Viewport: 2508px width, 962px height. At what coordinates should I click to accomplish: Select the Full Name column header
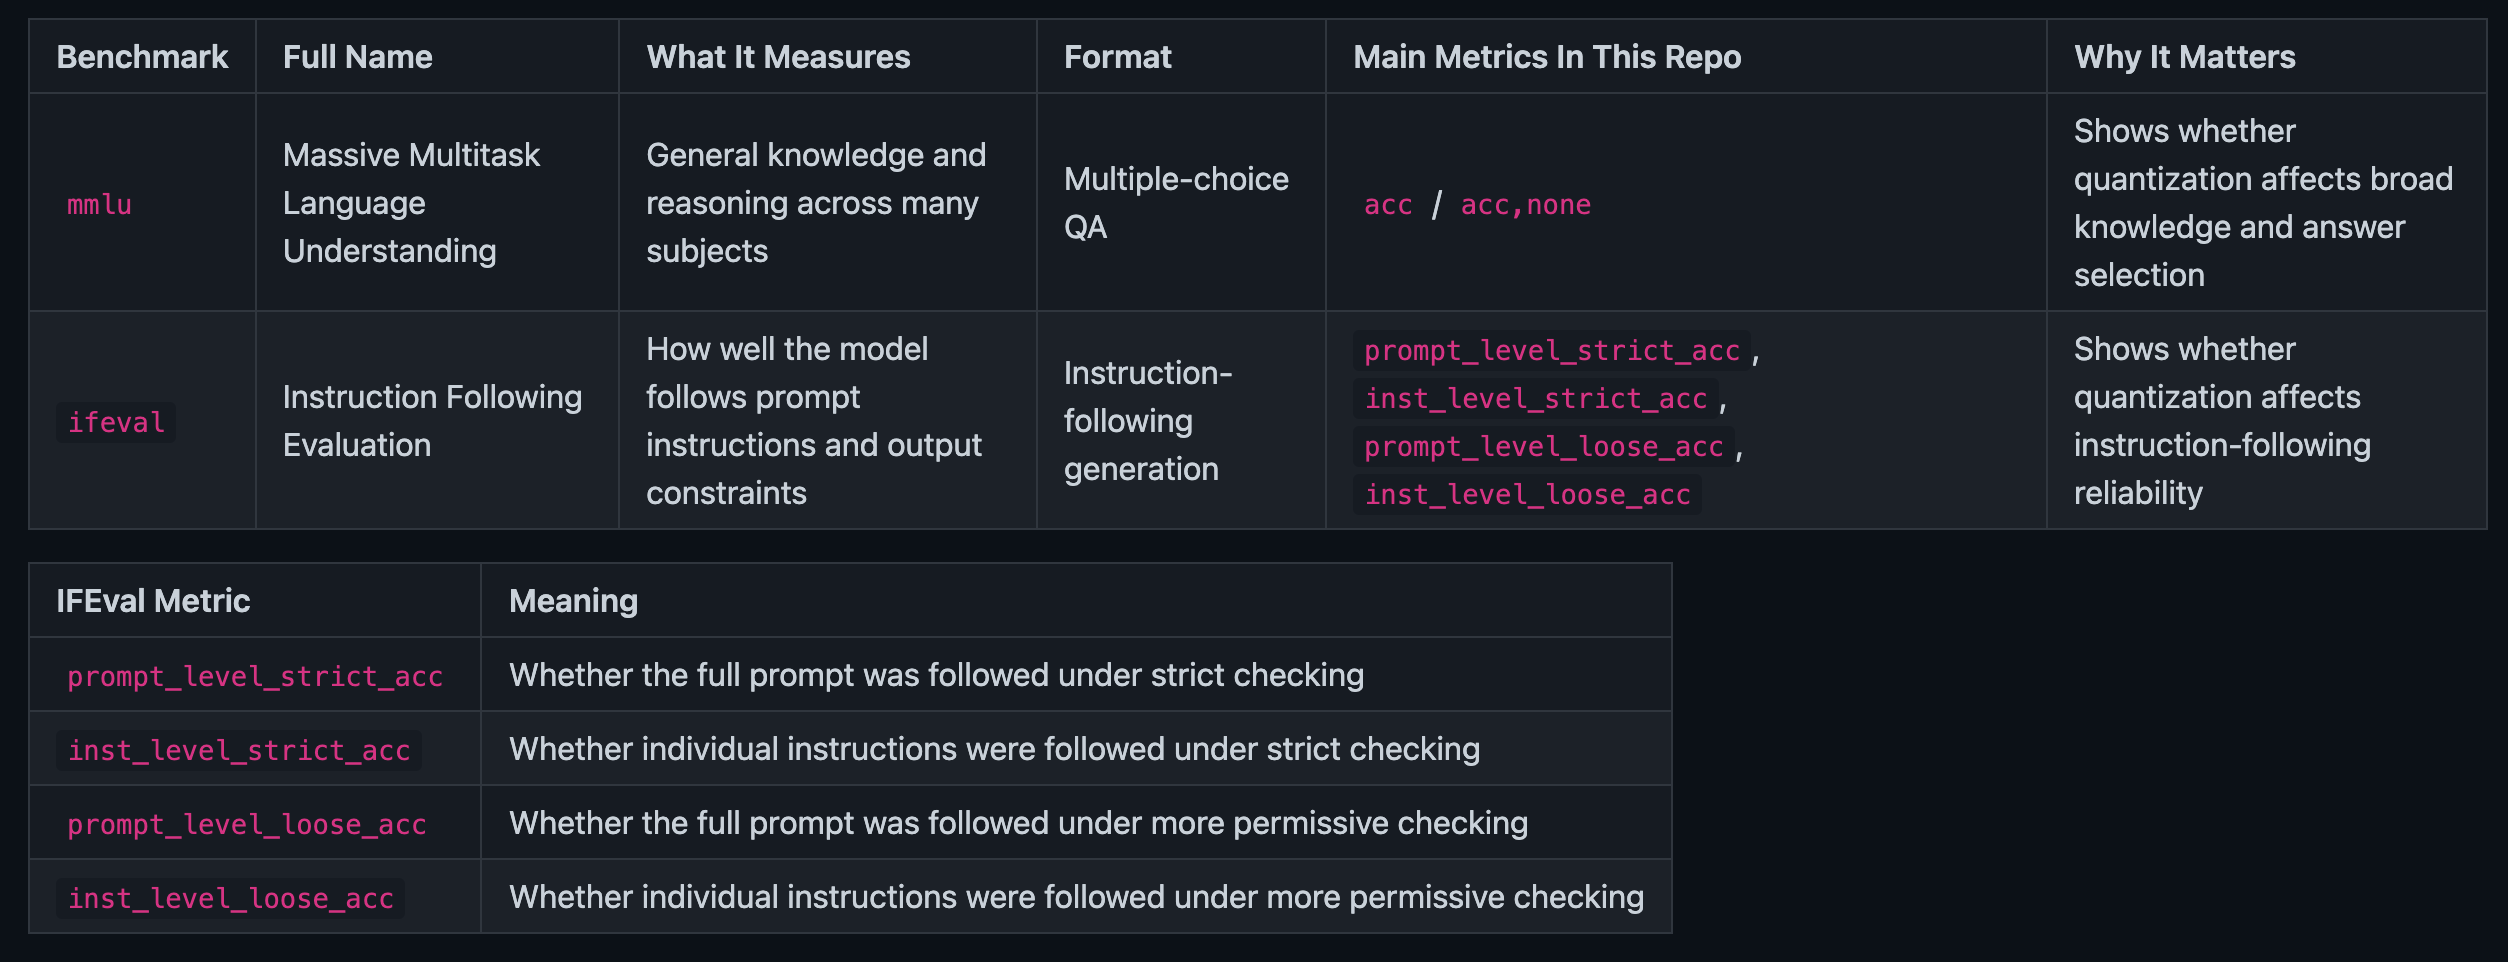(357, 57)
